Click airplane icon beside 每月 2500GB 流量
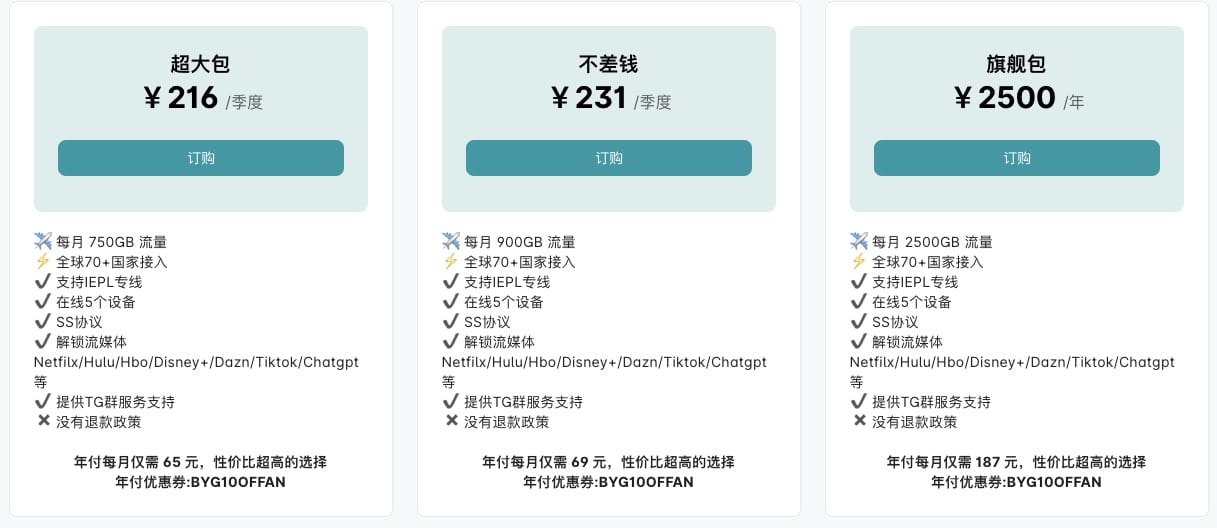Viewport: 1217px width, 528px height. (x=859, y=241)
